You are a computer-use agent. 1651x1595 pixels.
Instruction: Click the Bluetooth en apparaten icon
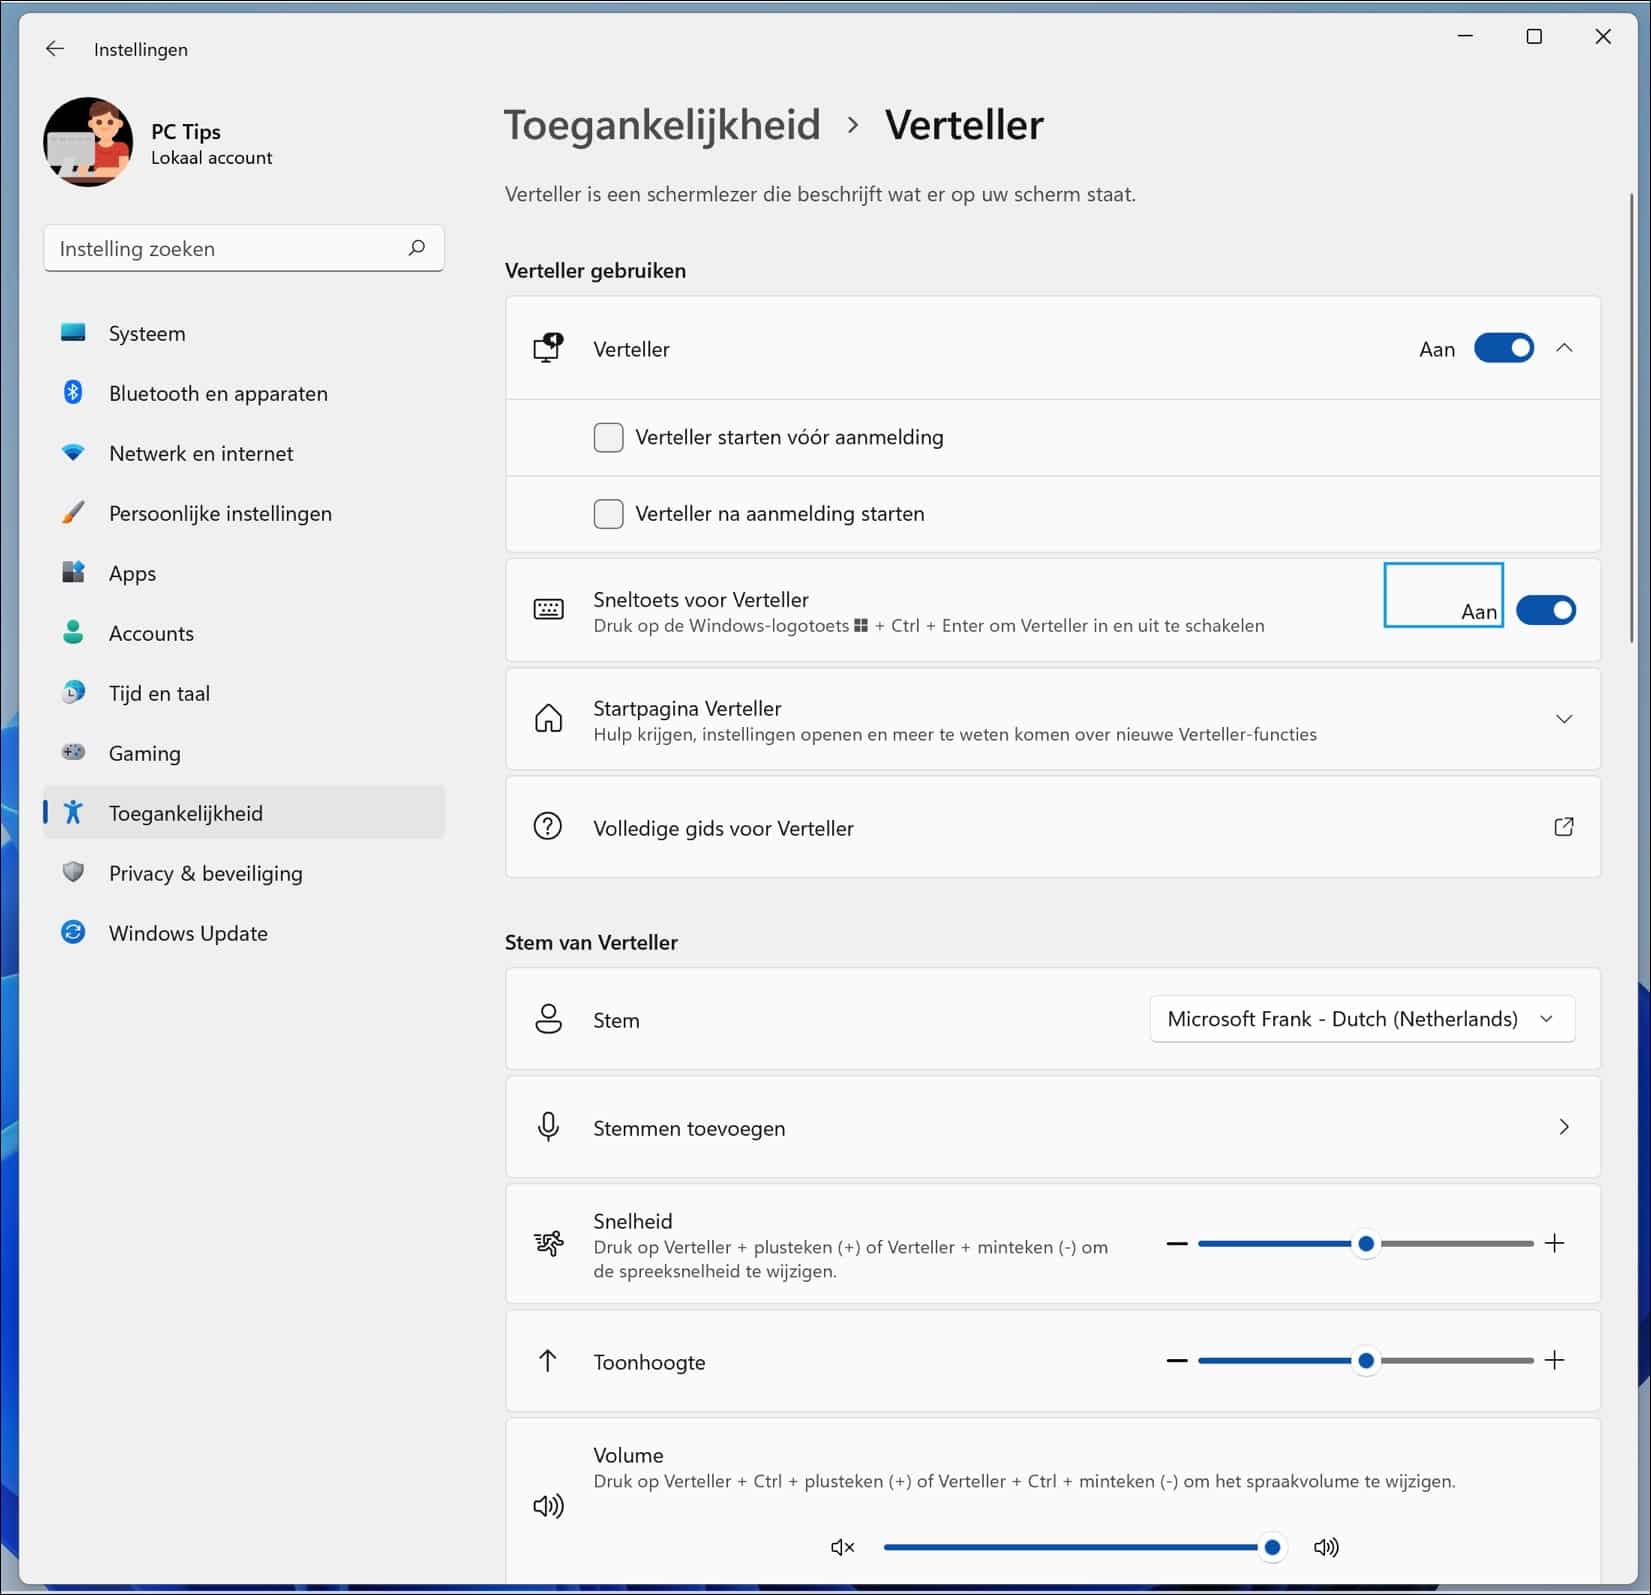pyautogui.click(x=73, y=393)
